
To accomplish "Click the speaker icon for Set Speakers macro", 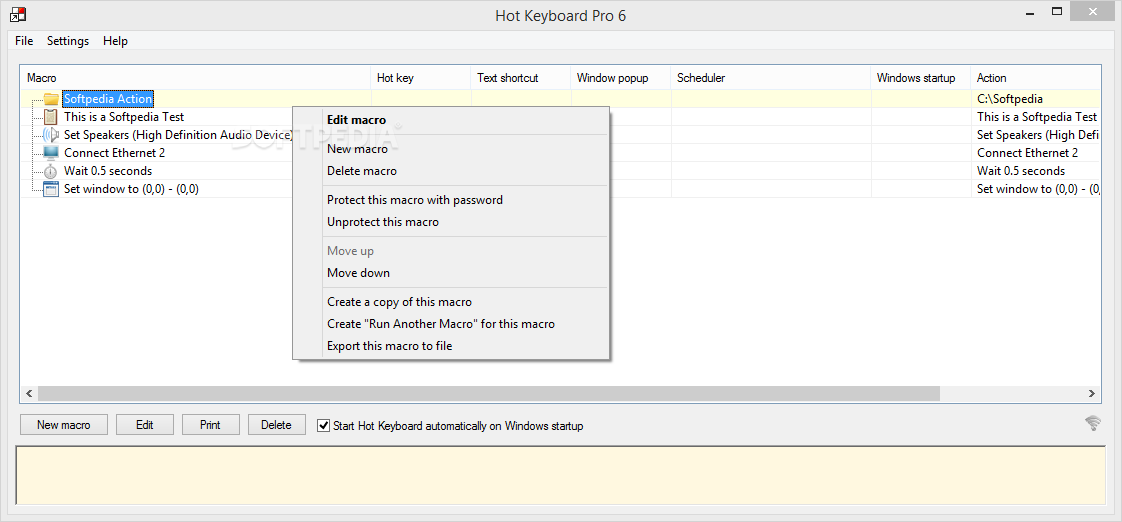I will pos(51,135).
